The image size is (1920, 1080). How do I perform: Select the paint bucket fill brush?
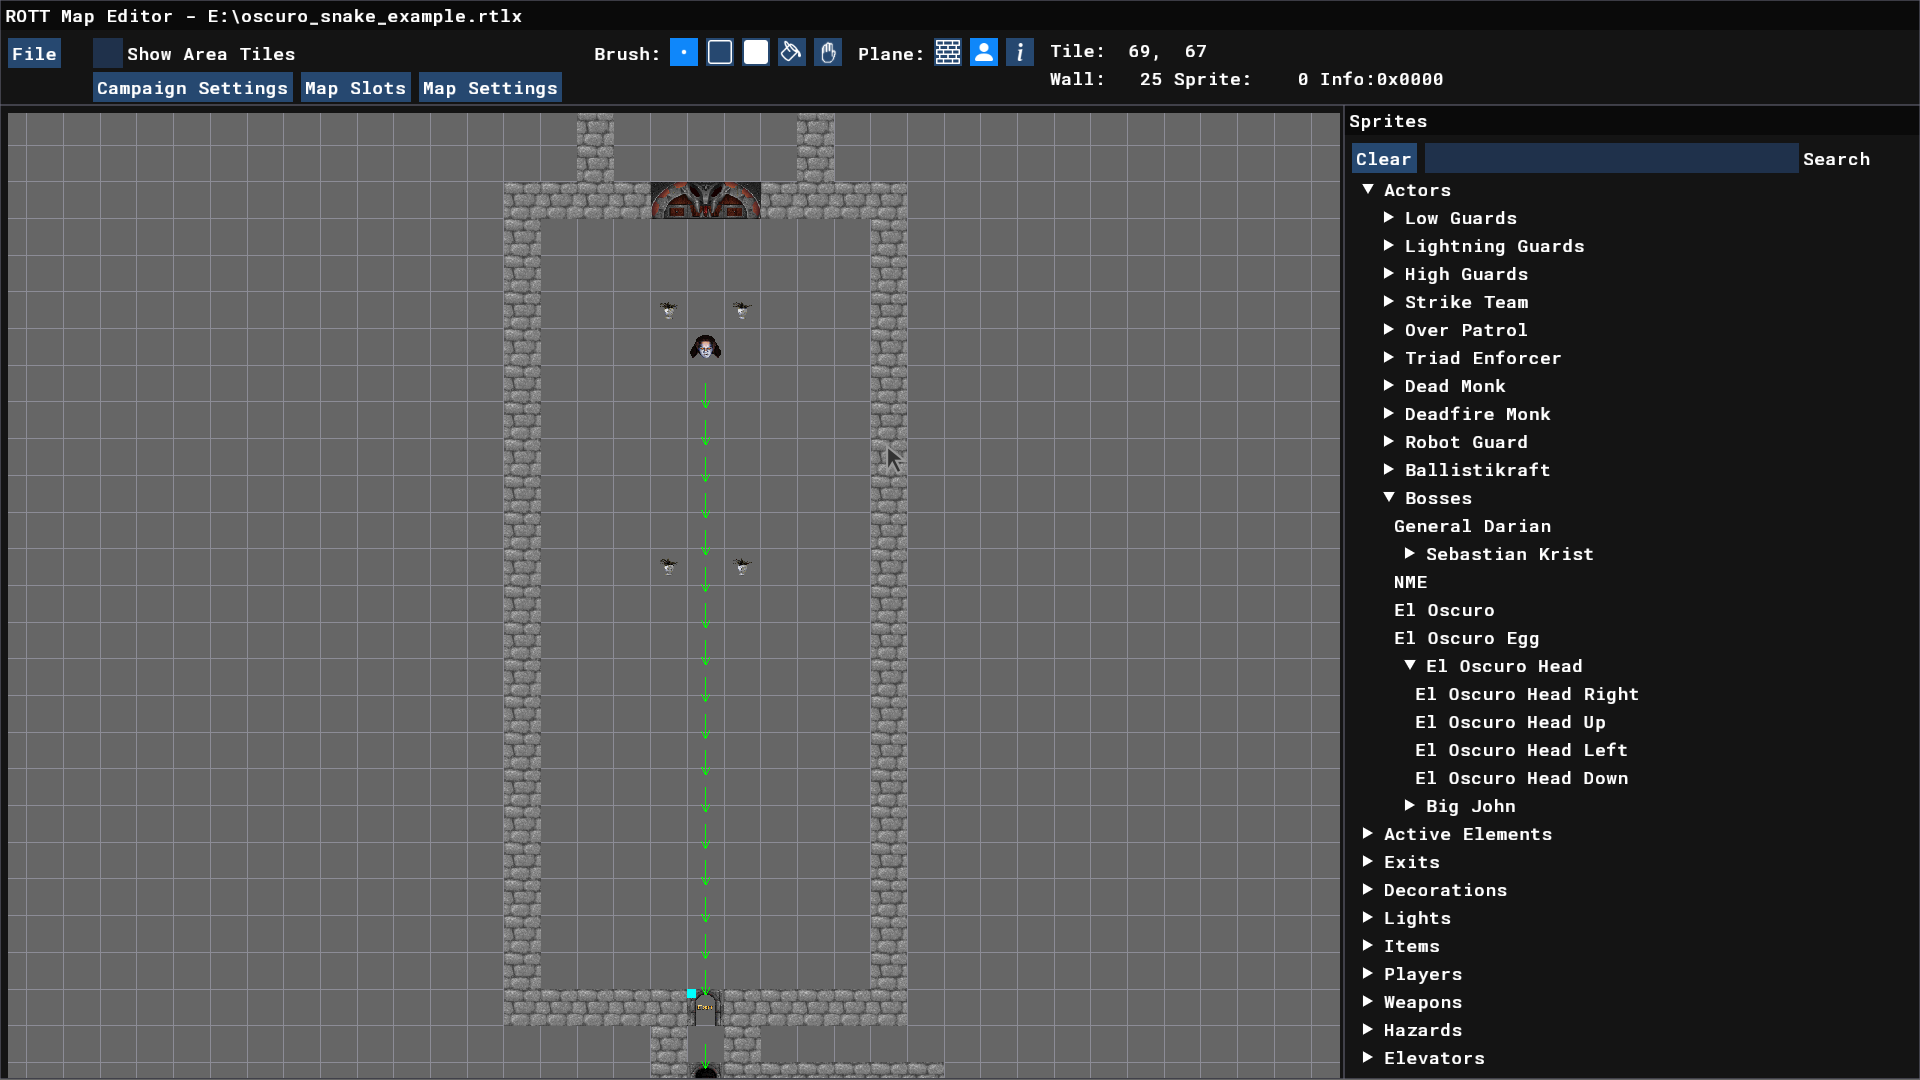click(792, 53)
